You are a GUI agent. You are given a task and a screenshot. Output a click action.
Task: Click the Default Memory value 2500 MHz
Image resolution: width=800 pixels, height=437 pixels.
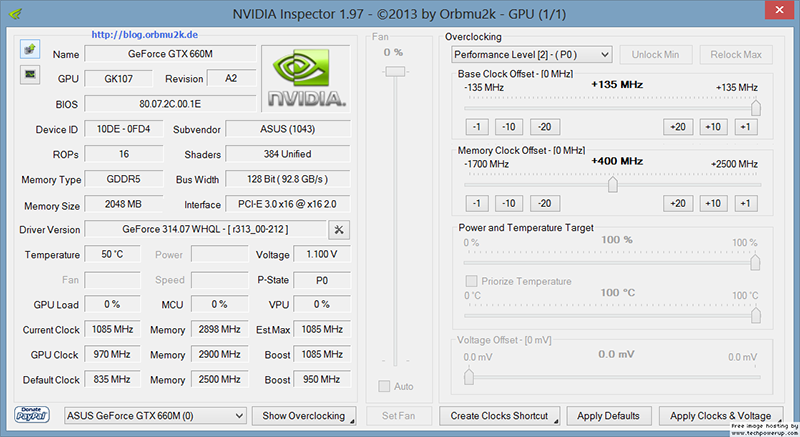click(219, 379)
